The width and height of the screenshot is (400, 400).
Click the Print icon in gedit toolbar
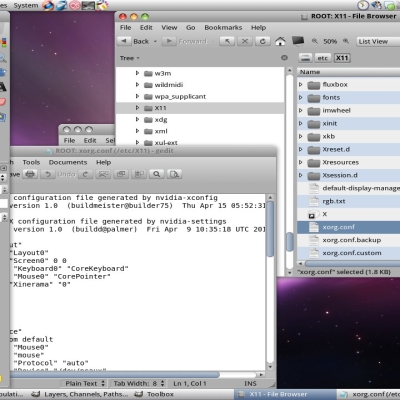click(30, 174)
